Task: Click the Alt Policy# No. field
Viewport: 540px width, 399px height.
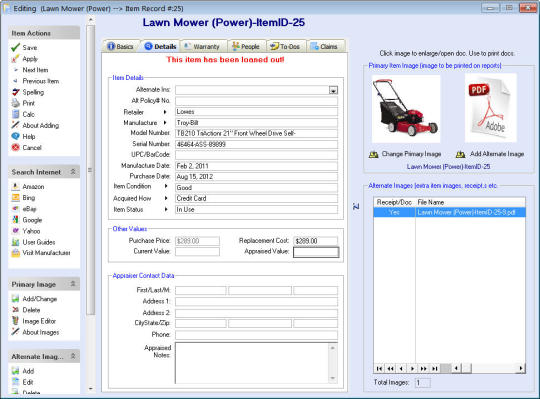Action: pos(257,101)
